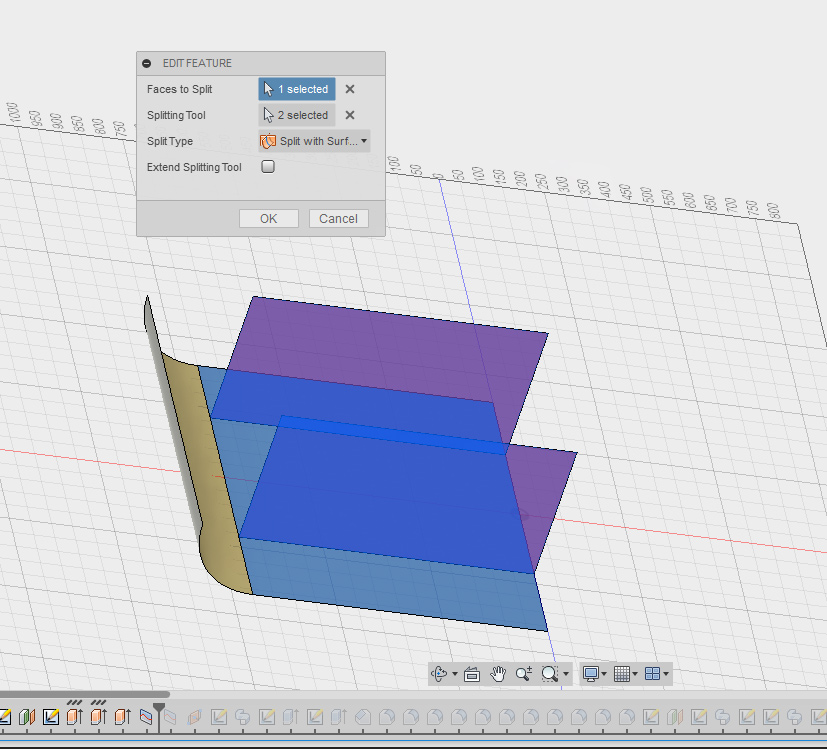Select the Zoom magnifier tool

click(x=523, y=674)
